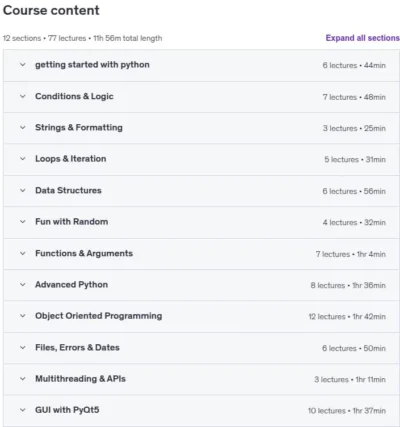Toggle the Data Structures chevron arrow

[x=23, y=190]
